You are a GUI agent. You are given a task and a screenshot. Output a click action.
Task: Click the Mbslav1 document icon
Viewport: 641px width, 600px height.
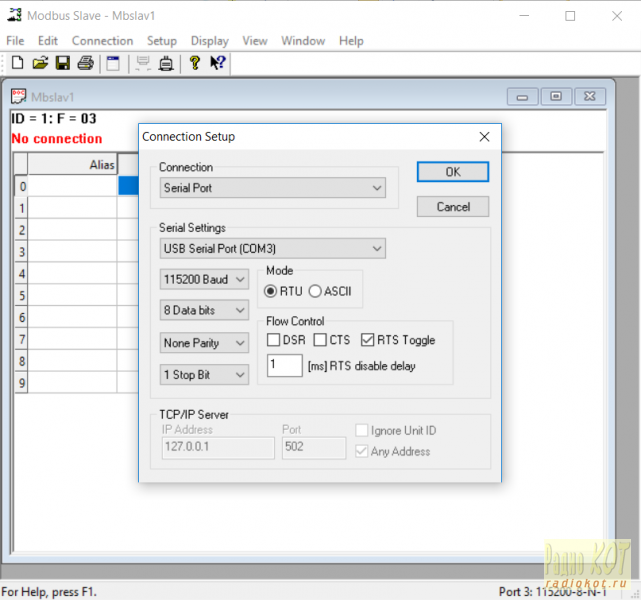[18, 96]
